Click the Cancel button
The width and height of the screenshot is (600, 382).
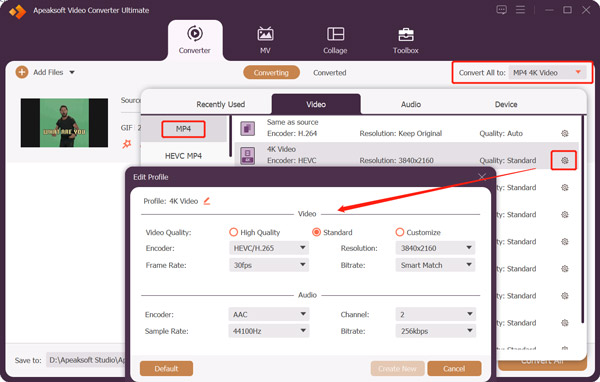[454, 369]
